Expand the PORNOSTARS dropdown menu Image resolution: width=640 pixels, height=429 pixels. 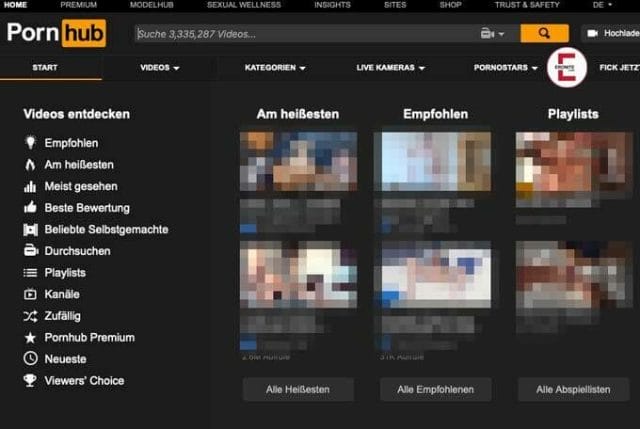(505, 68)
